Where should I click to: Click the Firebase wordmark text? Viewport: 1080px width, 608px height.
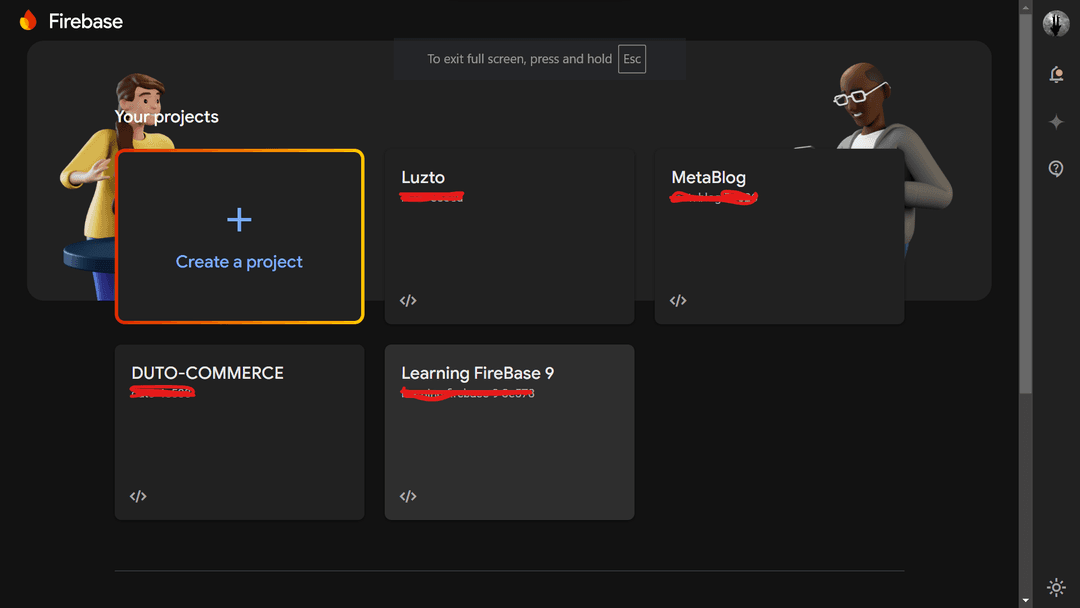pos(86,21)
